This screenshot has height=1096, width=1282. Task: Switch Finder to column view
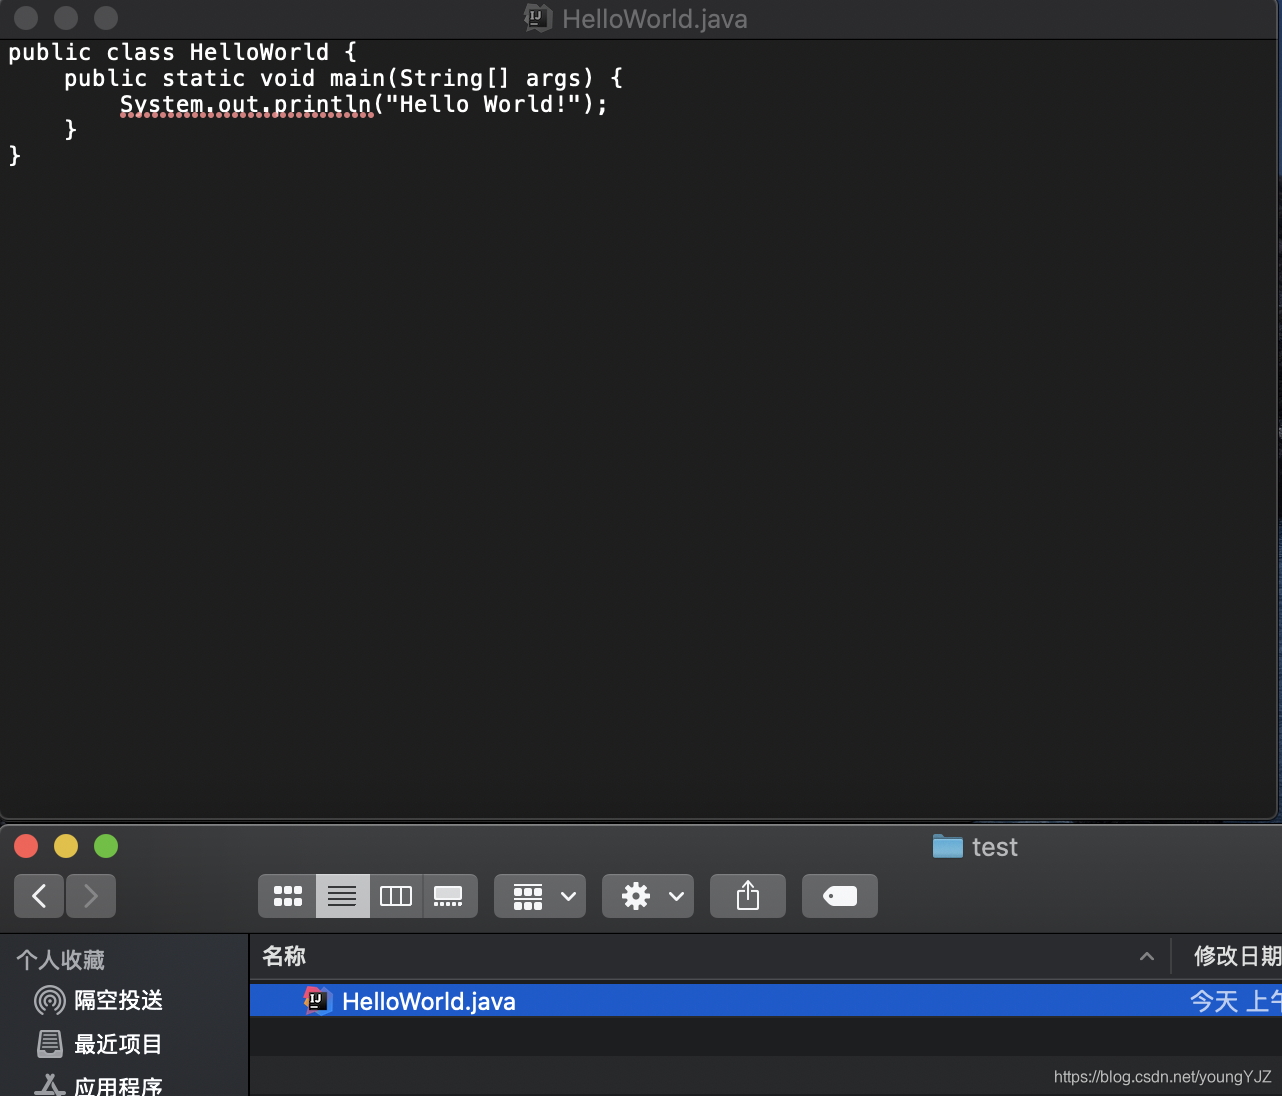click(x=396, y=896)
